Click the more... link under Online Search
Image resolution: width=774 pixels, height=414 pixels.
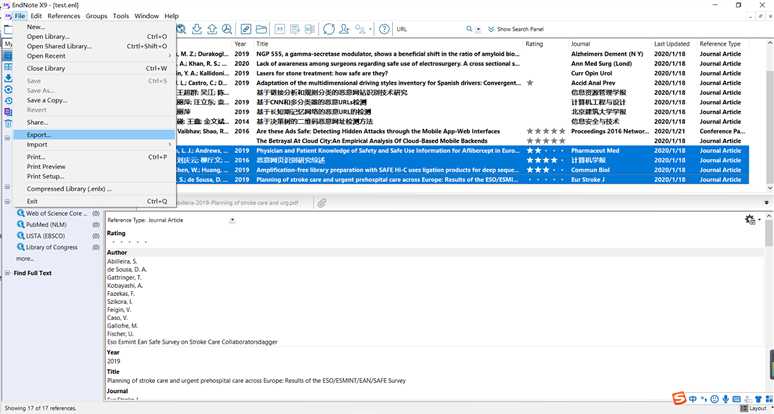25,259
